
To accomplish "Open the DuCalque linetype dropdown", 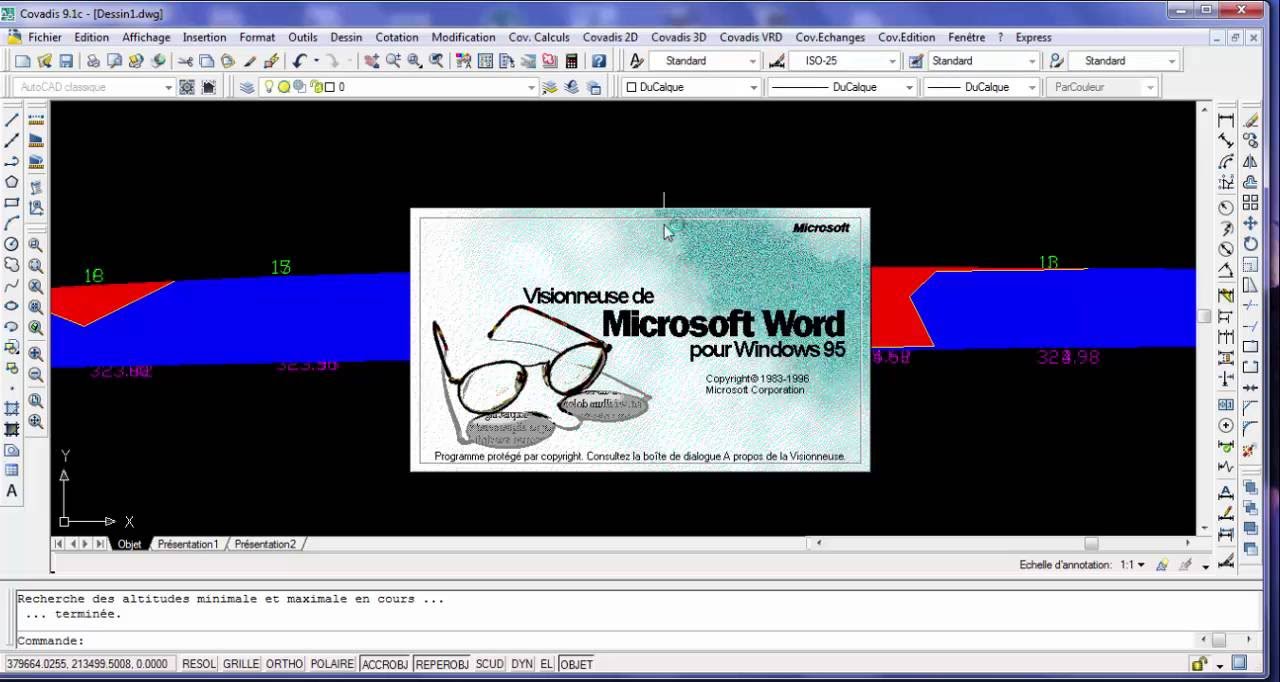I will pos(909,87).
